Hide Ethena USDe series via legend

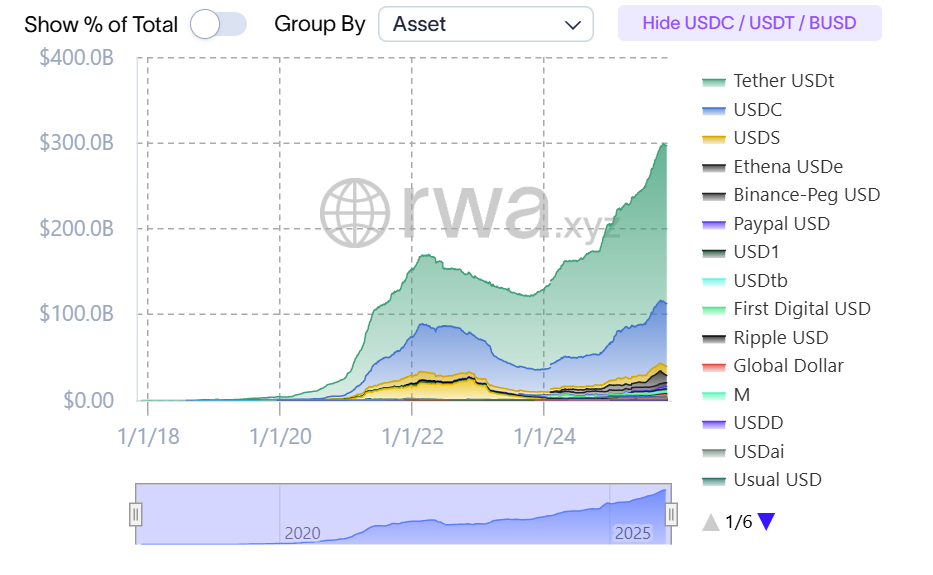click(787, 167)
